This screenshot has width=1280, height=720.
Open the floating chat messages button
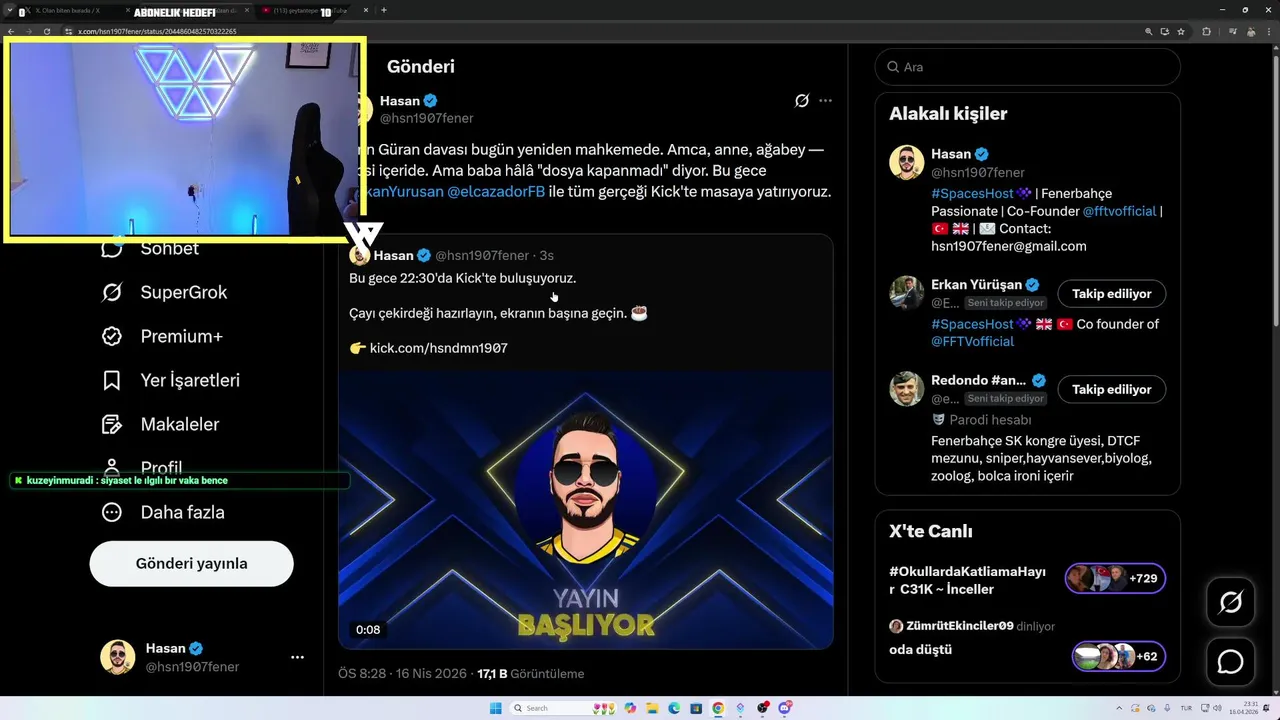(1231, 662)
